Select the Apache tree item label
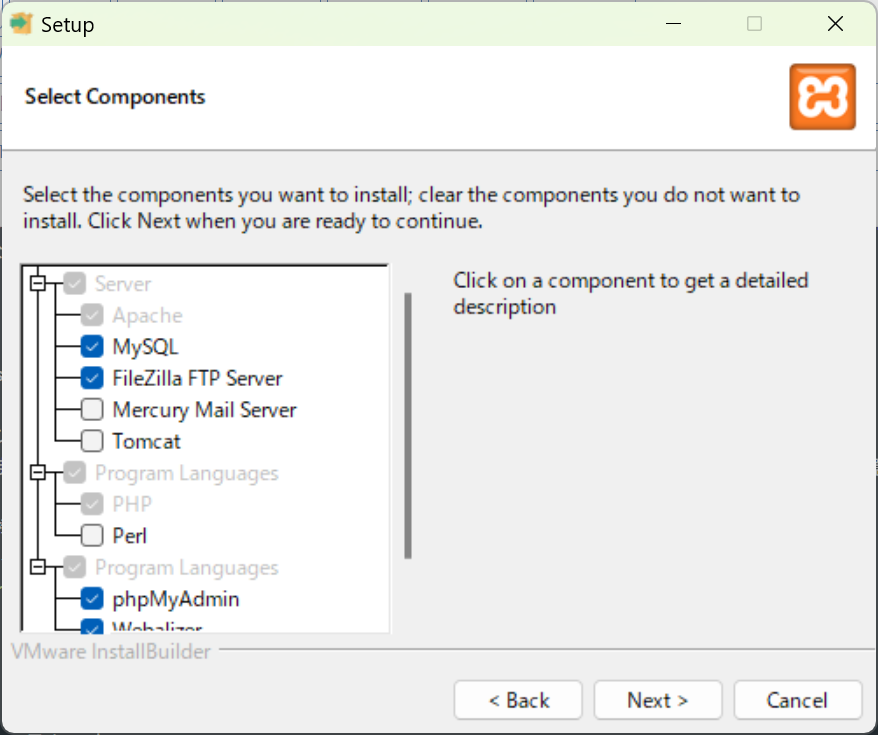 147,316
